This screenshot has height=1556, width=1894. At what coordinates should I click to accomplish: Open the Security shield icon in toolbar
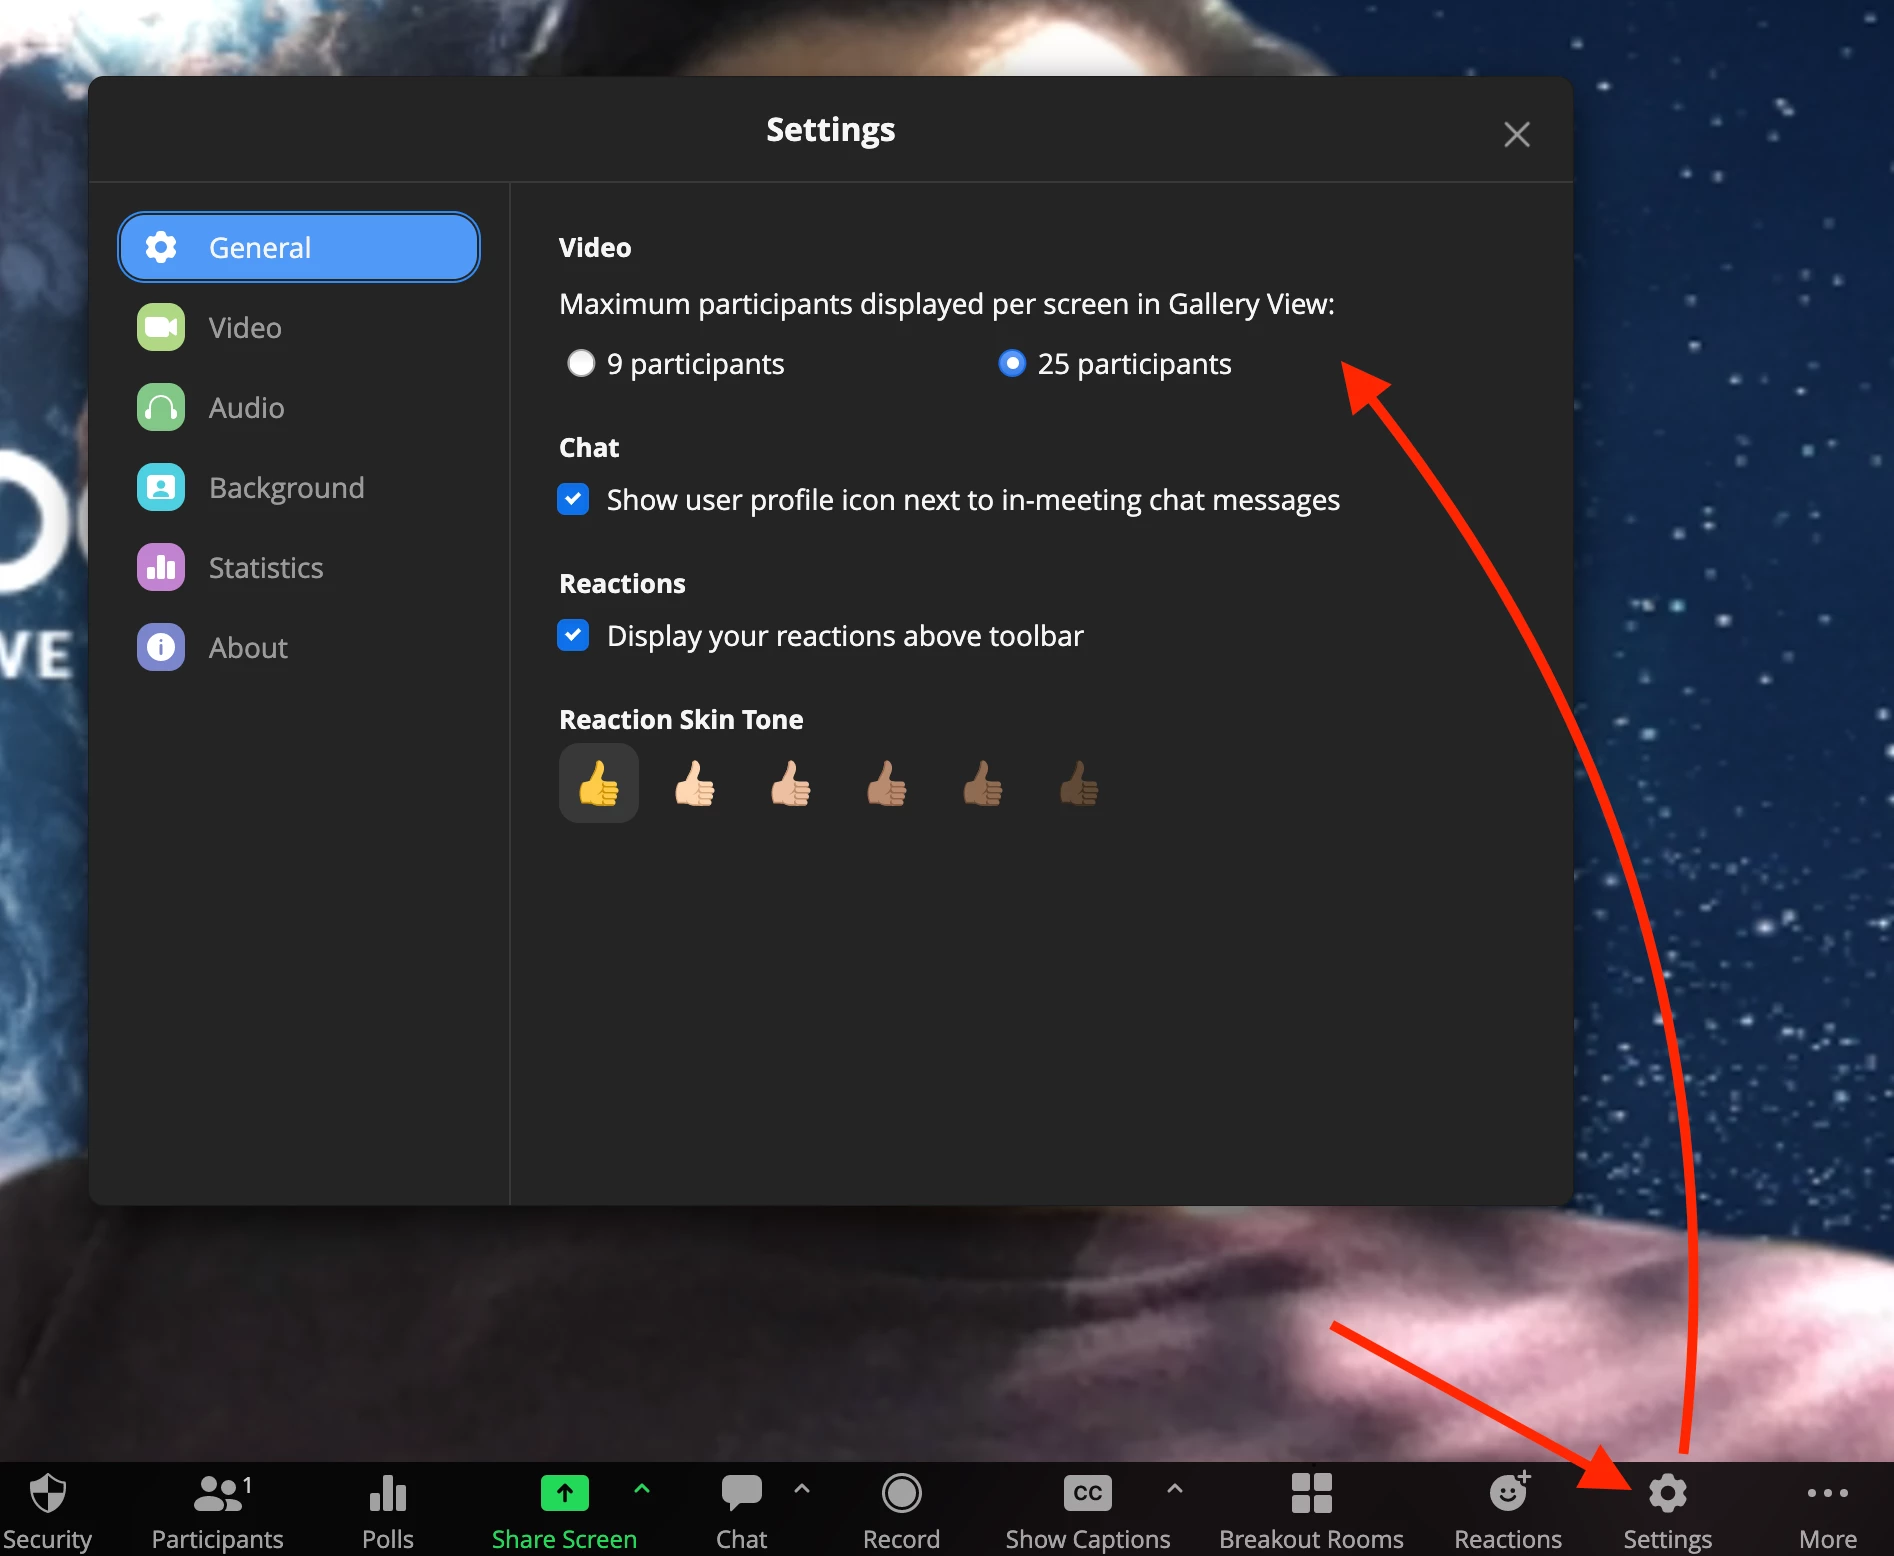click(x=47, y=1494)
